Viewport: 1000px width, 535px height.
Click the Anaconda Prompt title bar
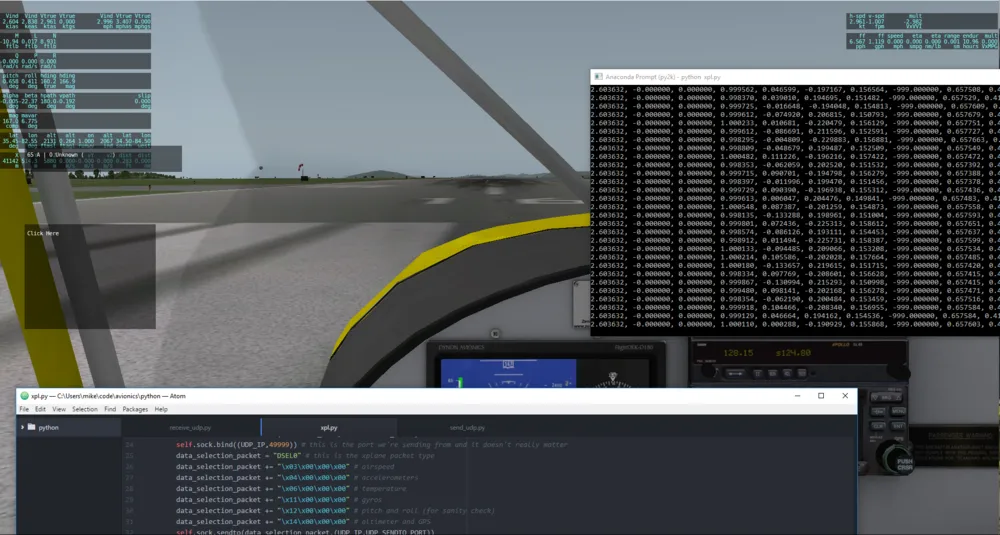[800, 76]
